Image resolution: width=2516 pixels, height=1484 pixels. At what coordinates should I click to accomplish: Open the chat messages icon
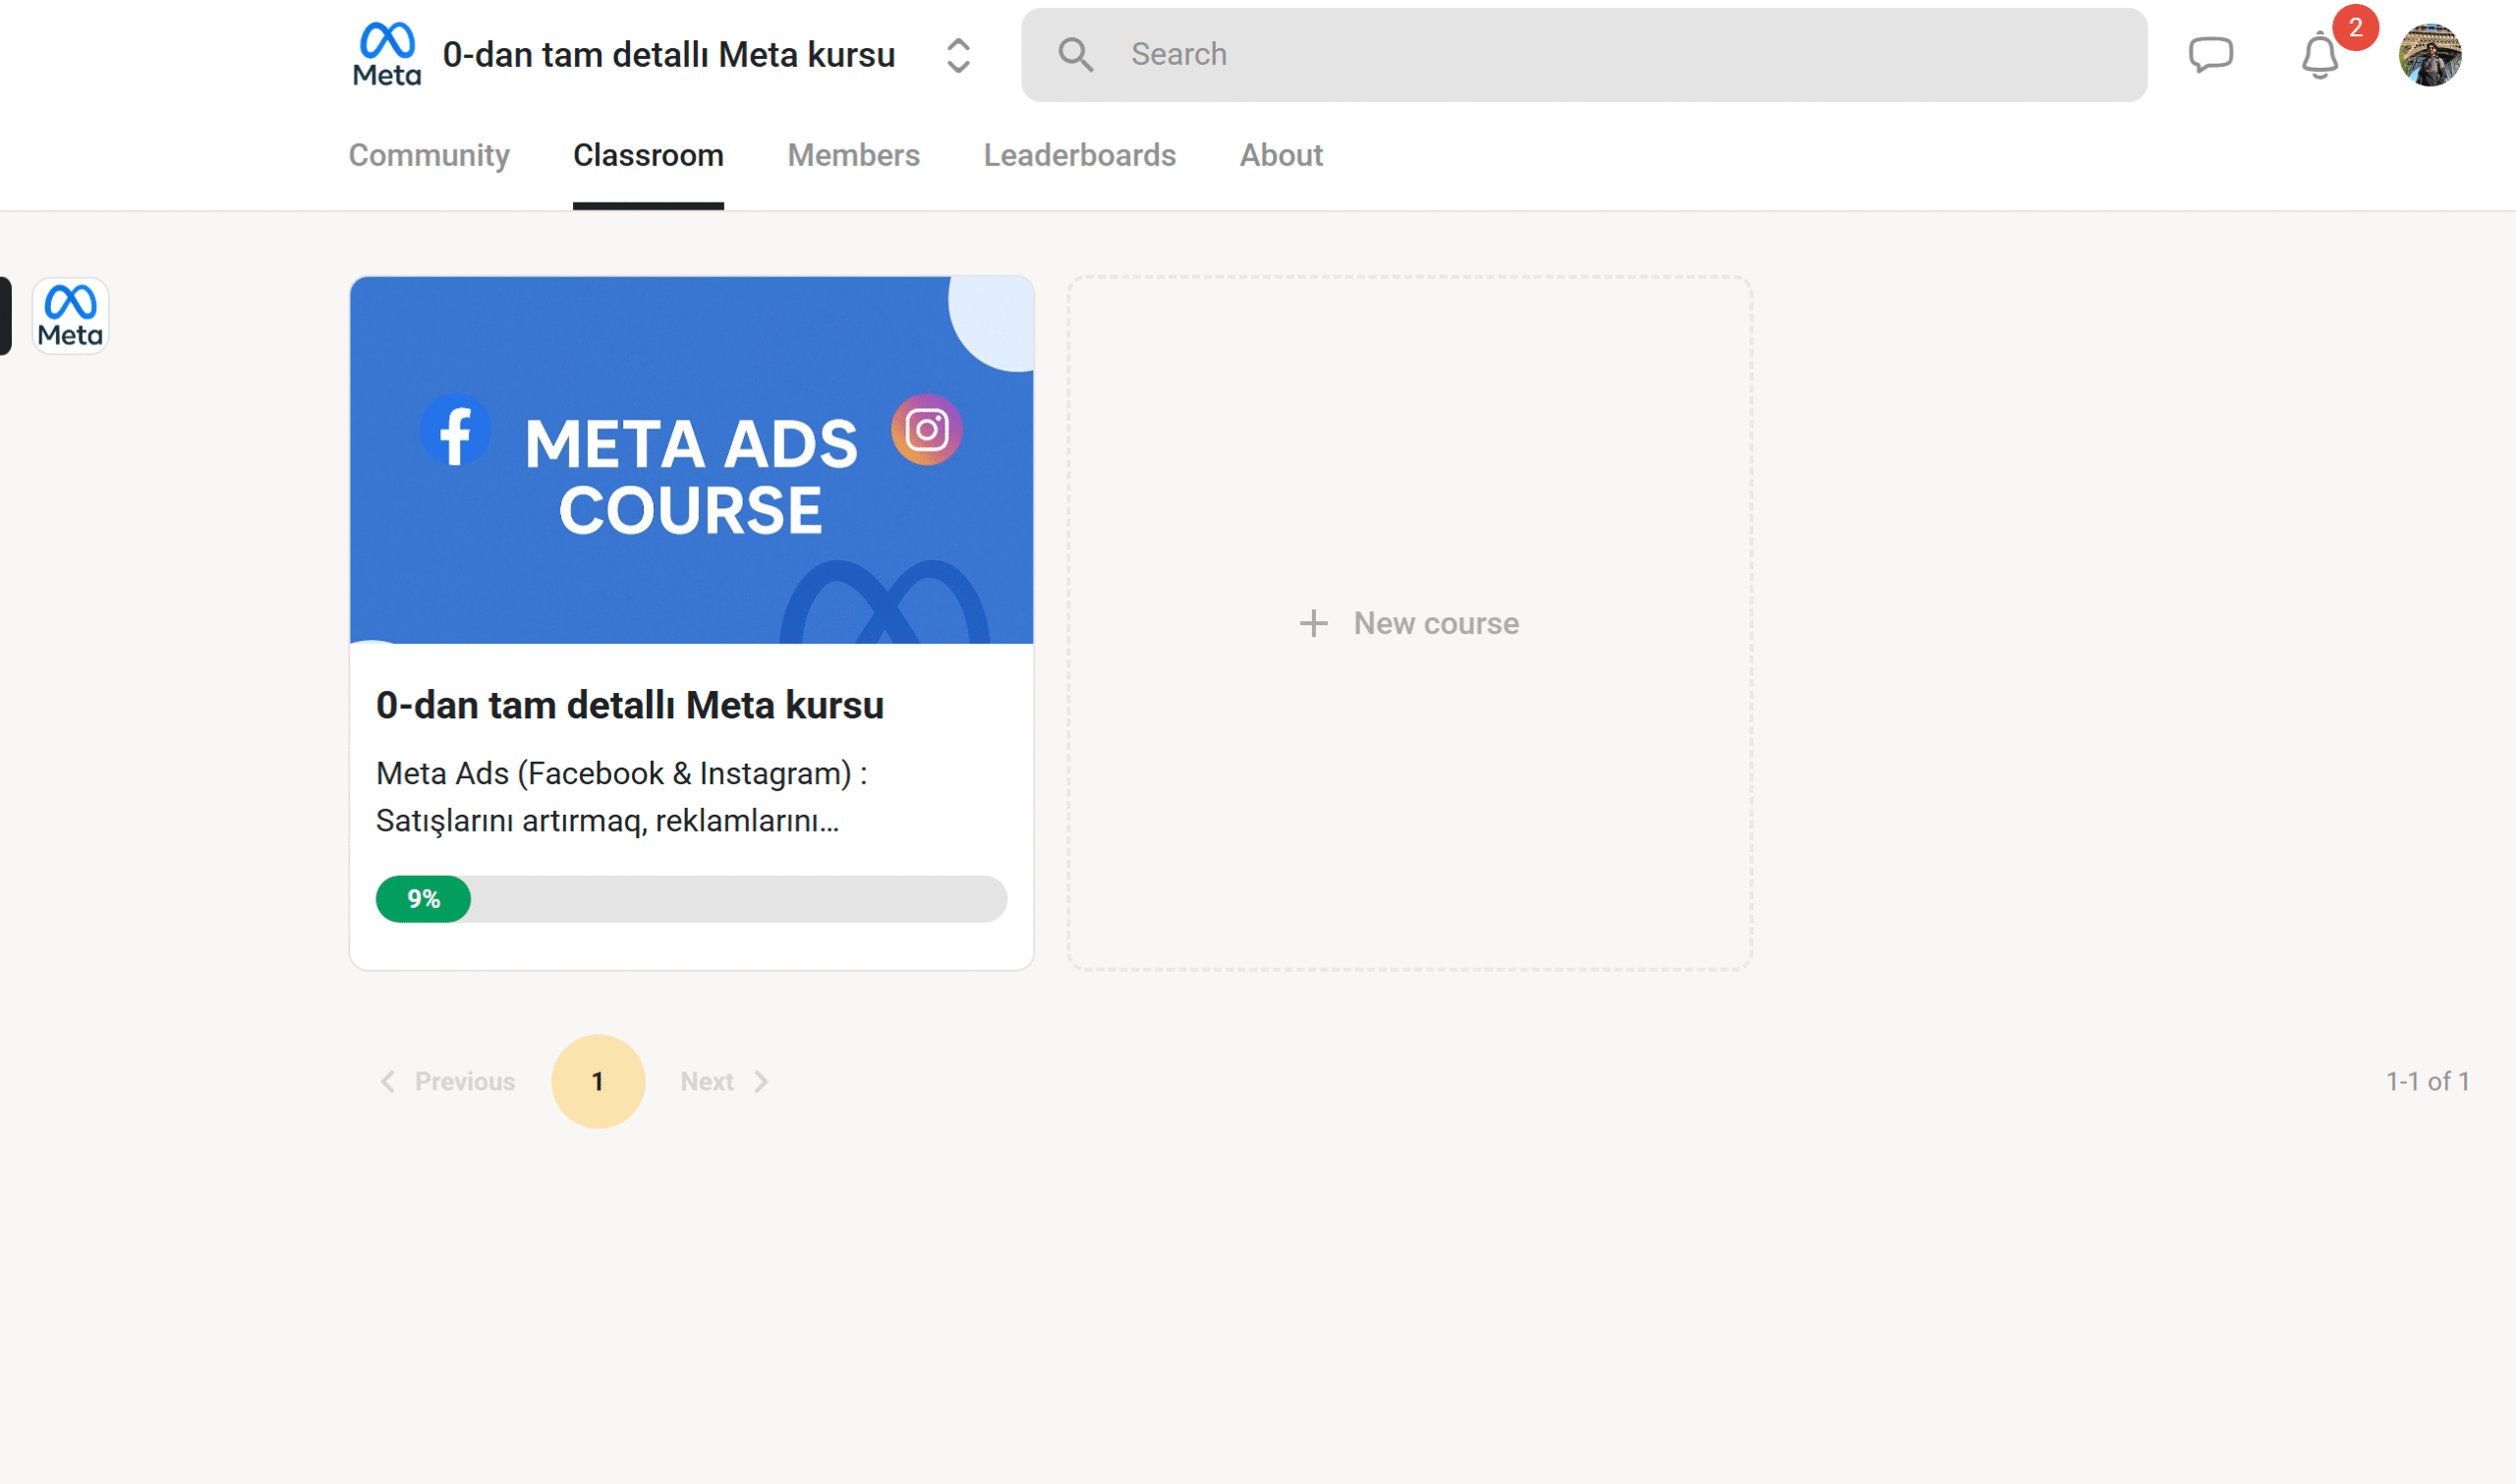coord(2210,54)
